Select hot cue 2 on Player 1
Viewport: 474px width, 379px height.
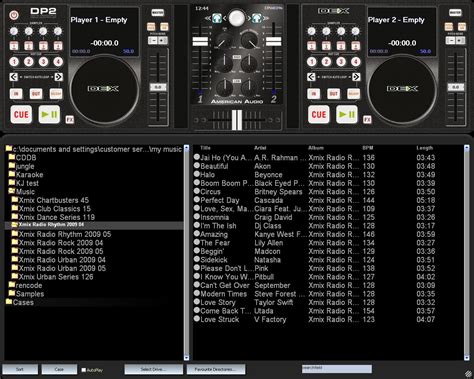[29, 62]
